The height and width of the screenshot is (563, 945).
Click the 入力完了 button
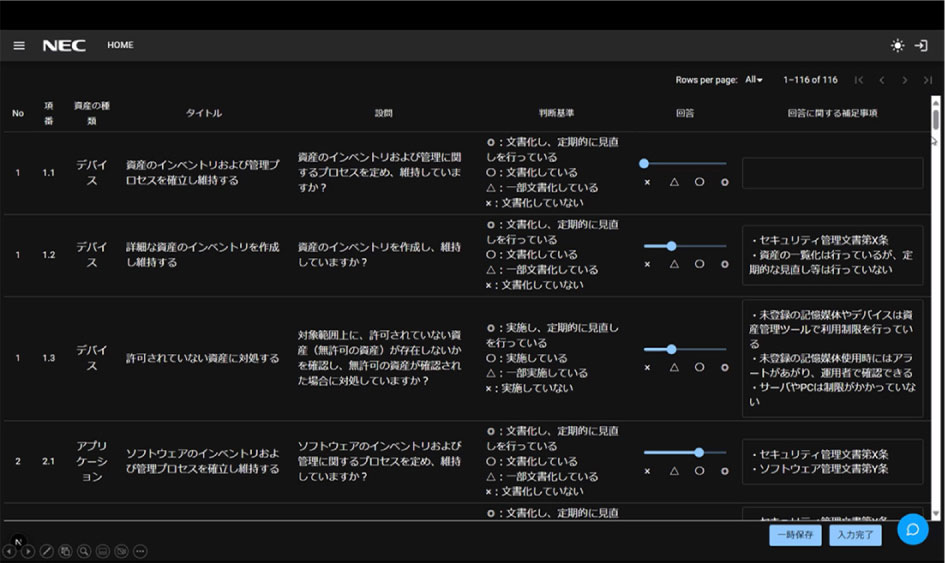[855, 536]
